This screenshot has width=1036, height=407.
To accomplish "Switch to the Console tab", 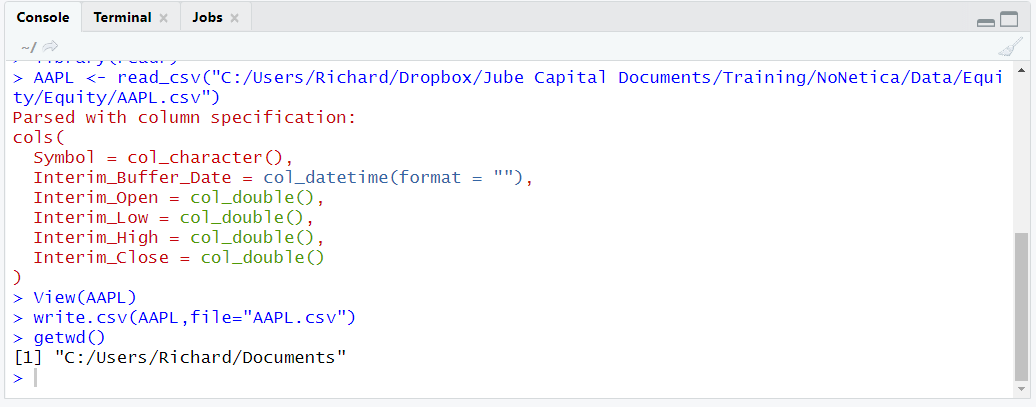I will coord(43,17).
